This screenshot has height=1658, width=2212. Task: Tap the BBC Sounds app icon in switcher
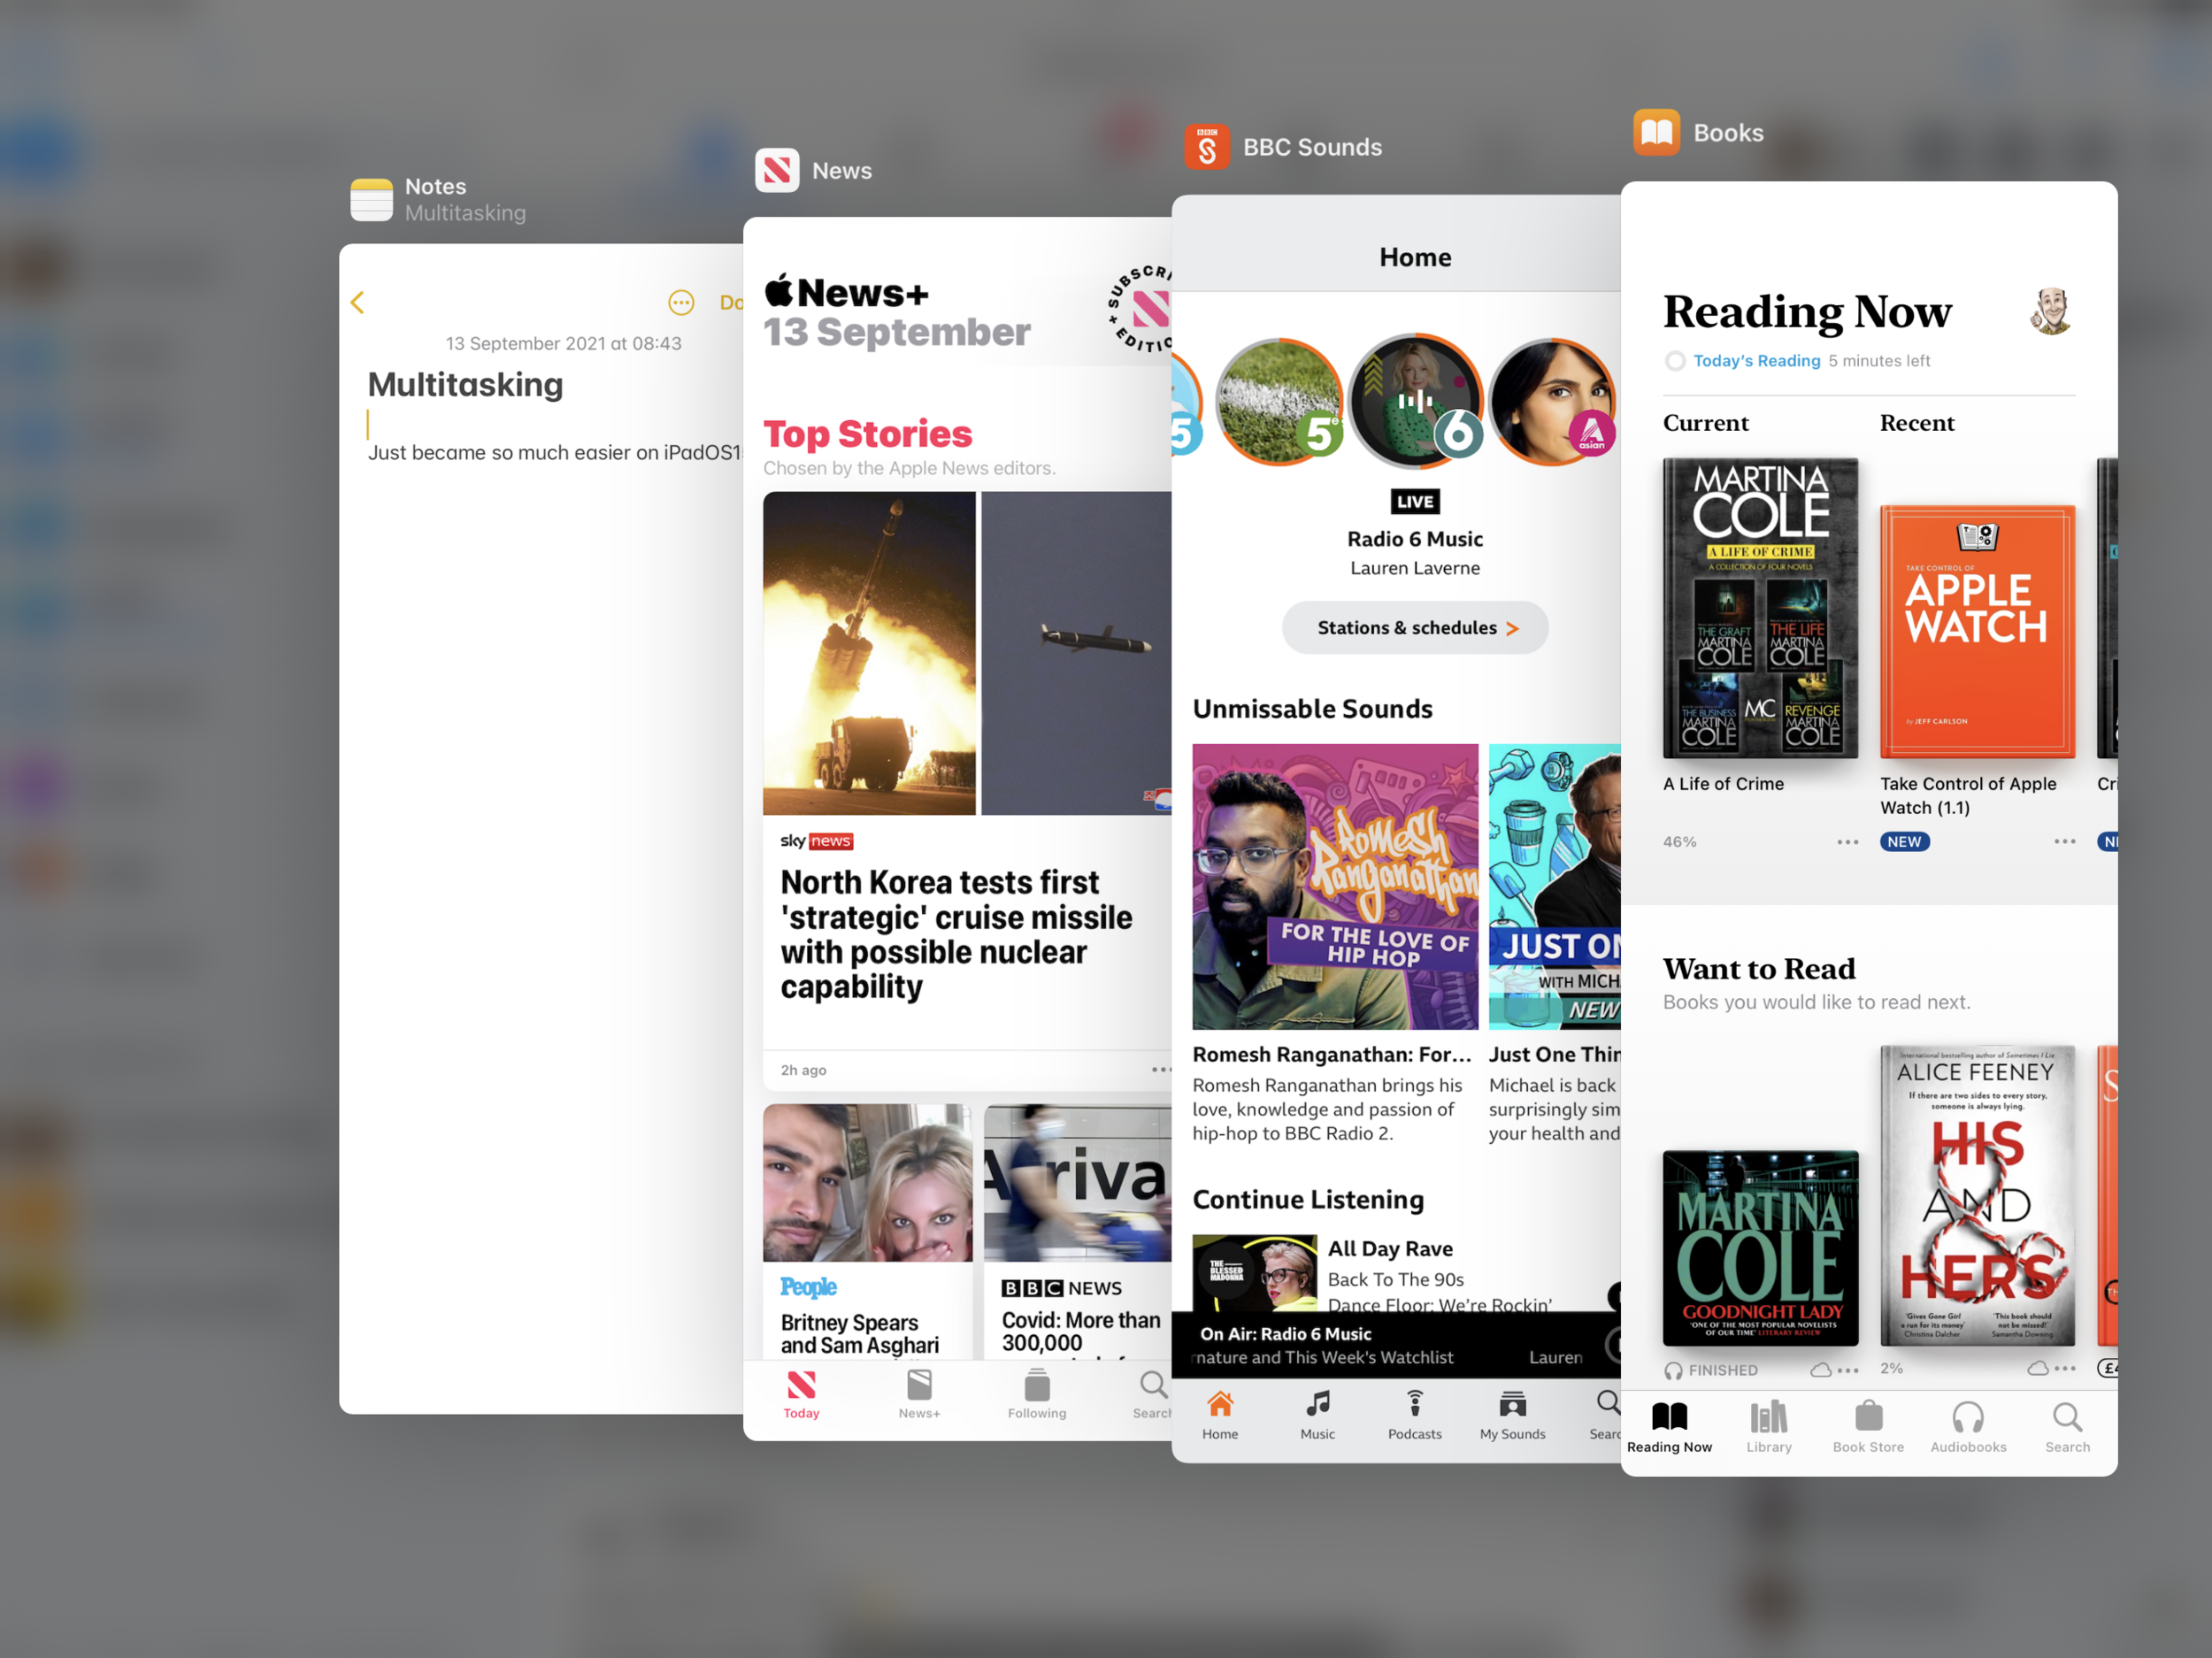[x=1207, y=147]
